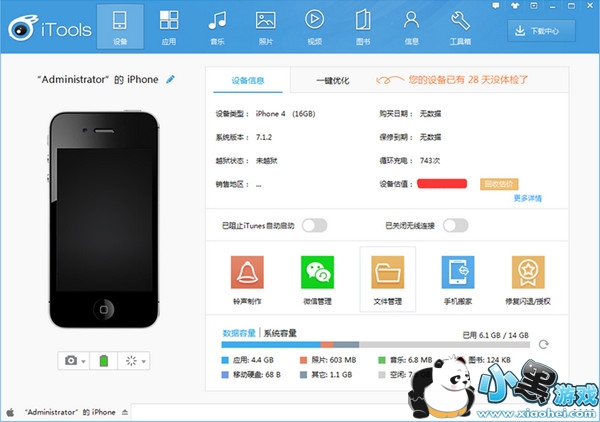600x422 pixels.
Task: Click the status bar input field
Action: 268,412
